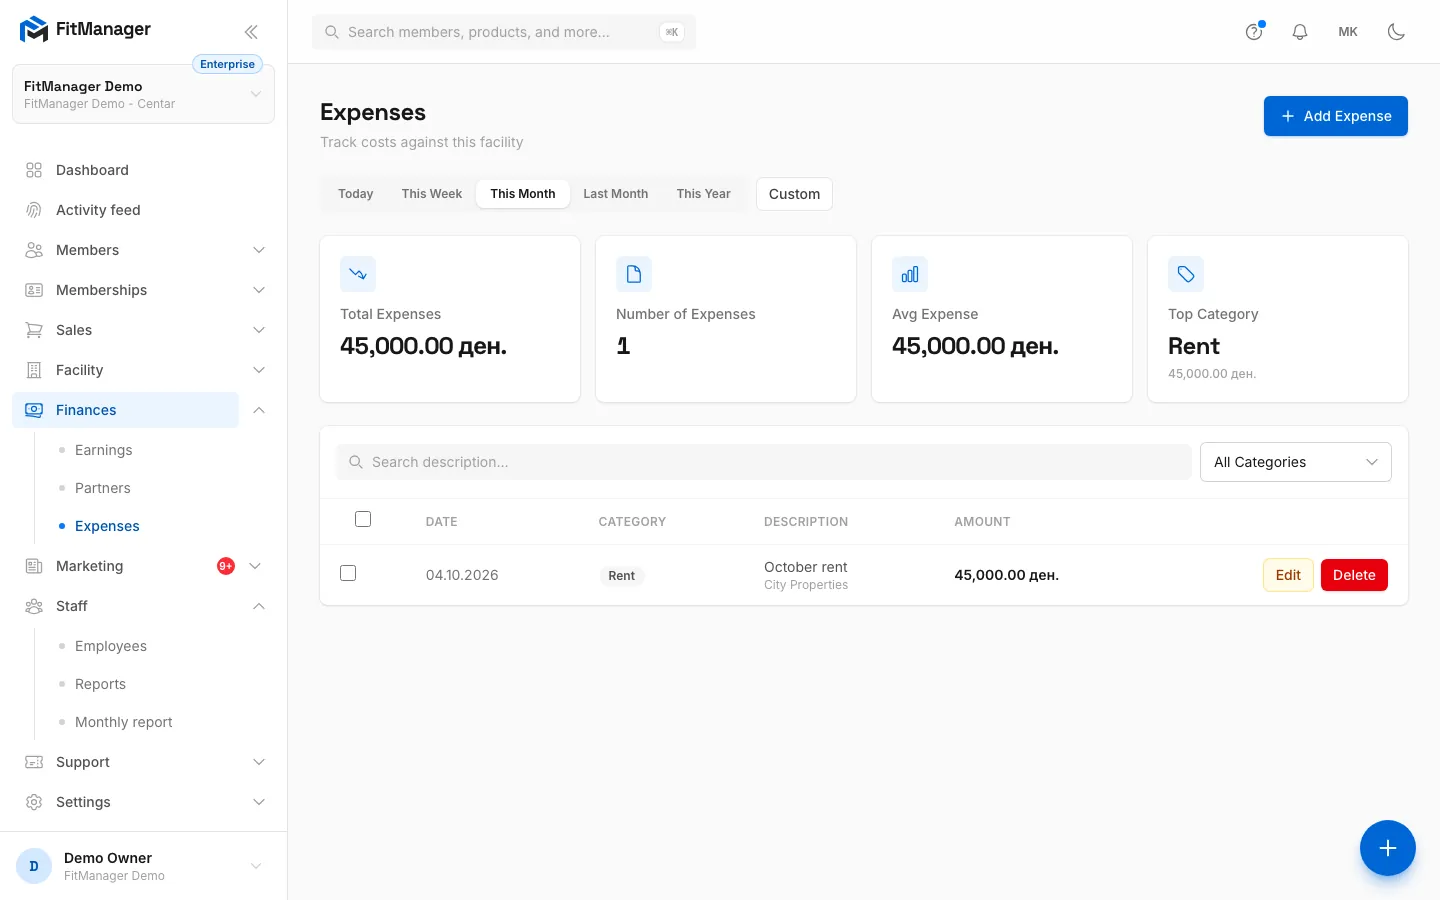Switch to the This Year tab

(704, 194)
